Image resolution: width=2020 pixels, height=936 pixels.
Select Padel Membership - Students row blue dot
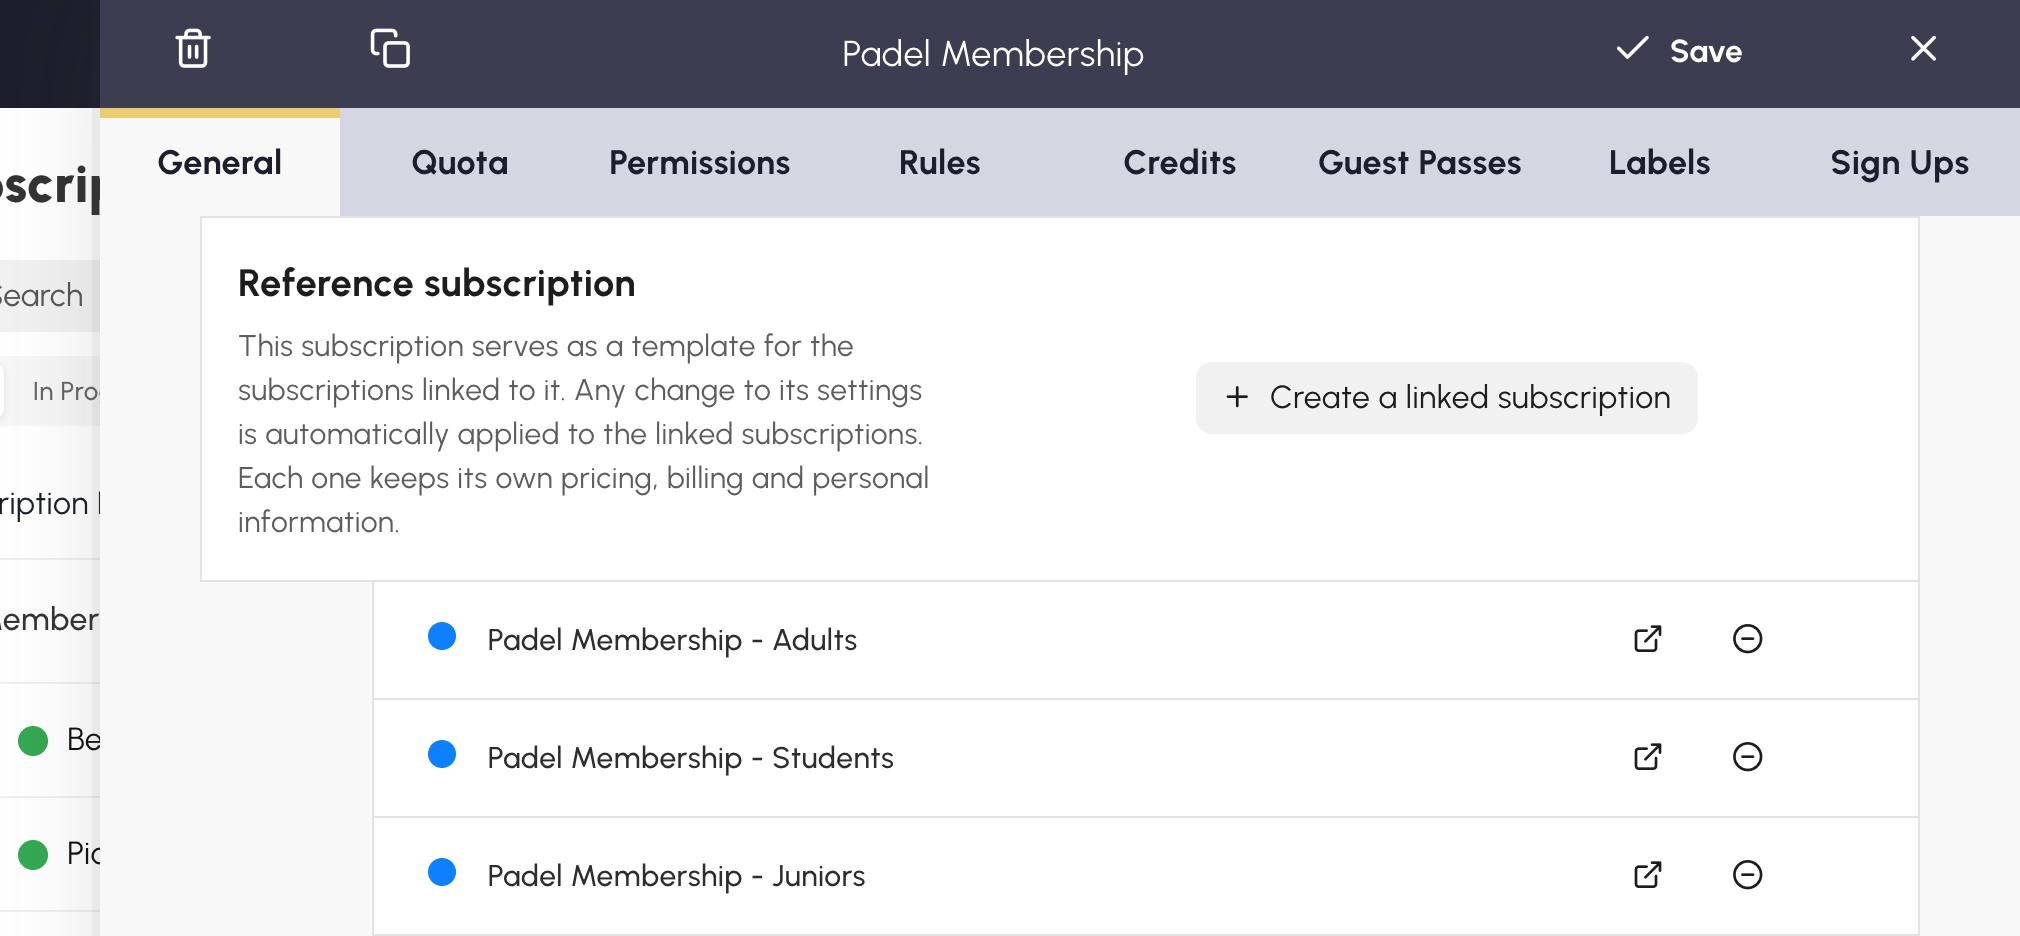pos(442,754)
